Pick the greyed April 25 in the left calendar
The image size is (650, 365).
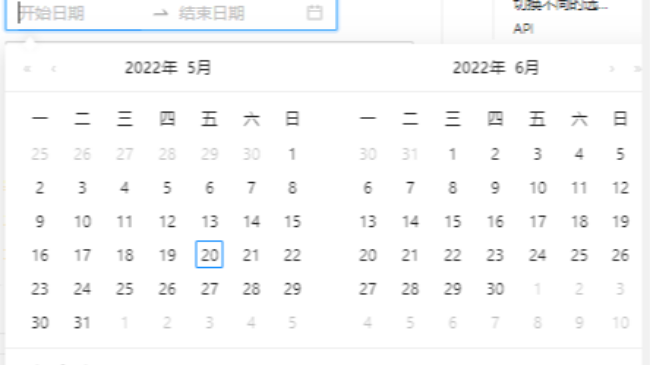coord(39,154)
